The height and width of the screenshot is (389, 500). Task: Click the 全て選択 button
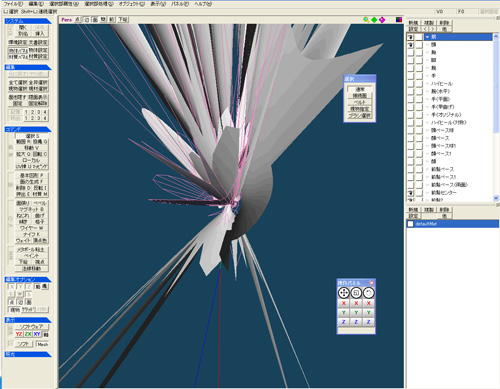(18, 82)
